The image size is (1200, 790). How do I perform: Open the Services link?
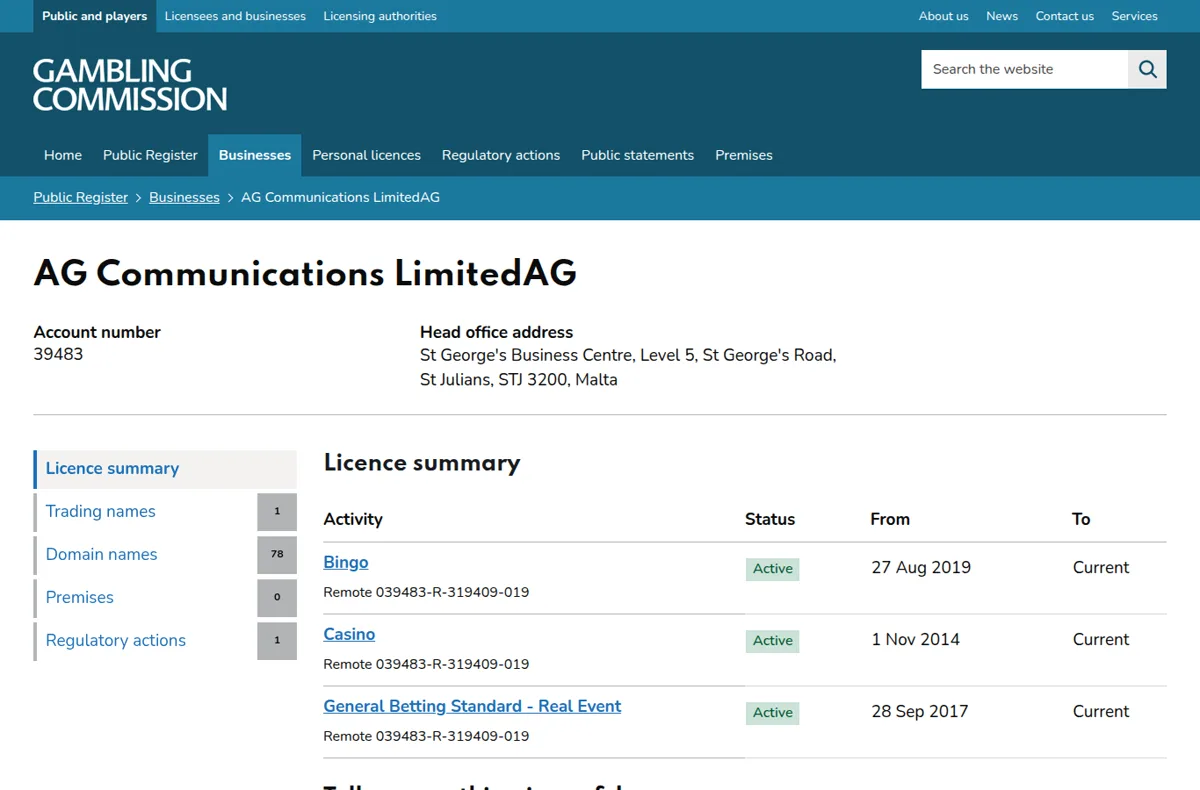[1135, 16]
